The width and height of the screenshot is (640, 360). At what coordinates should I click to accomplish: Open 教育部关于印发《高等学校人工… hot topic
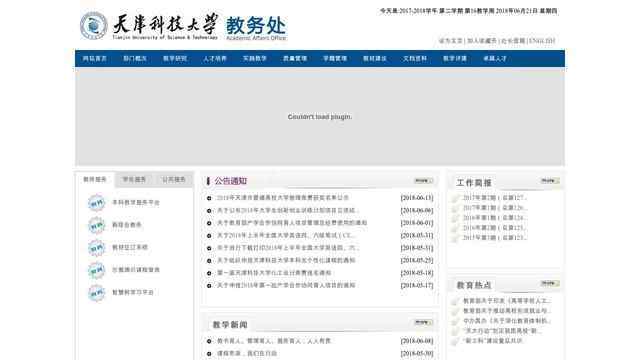point(507,301)
